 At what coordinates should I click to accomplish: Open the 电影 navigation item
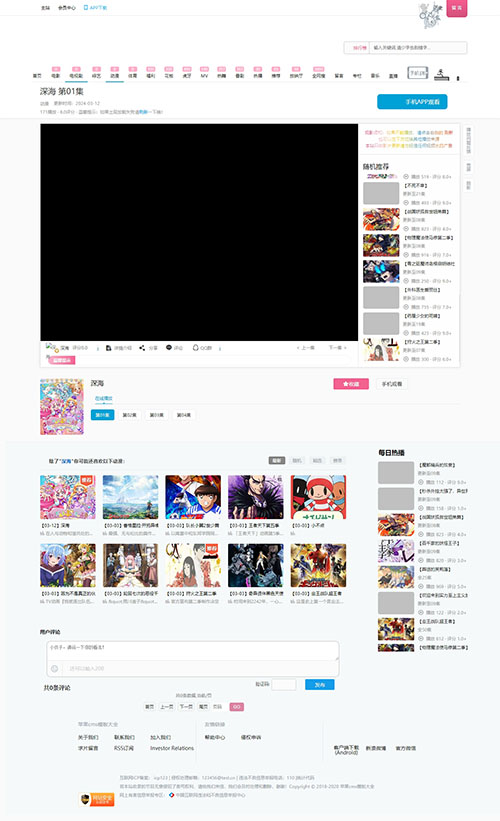(x=55, y=76)
